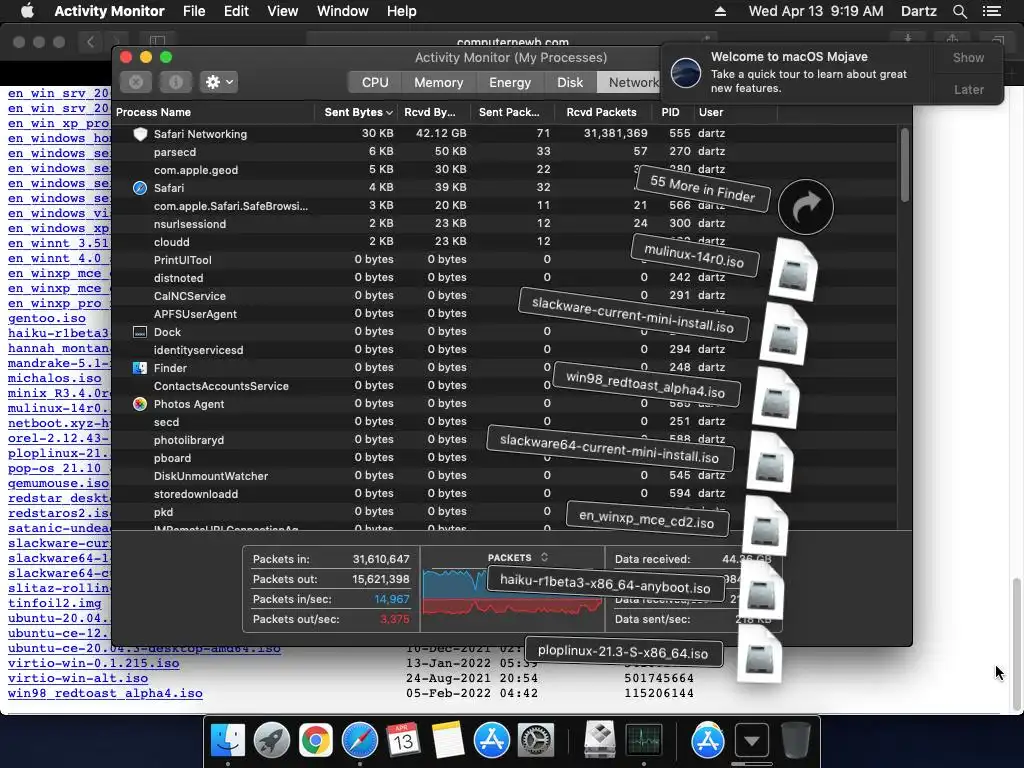This screenshot has height=768, width=1024.
Task: Select the parsecd process row
Action: [x=505, y=152]
